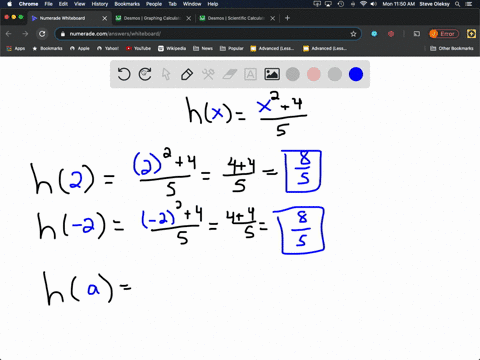This screenshot has height=360, width=480.
Task: Open Spotlight search magnifier
Action: 458,4
